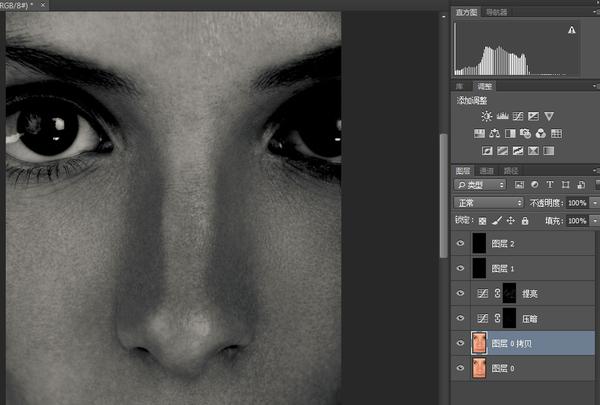
Task: Add a Color Balance adjustment (scales icon)
Action: [x=494, y=134]
